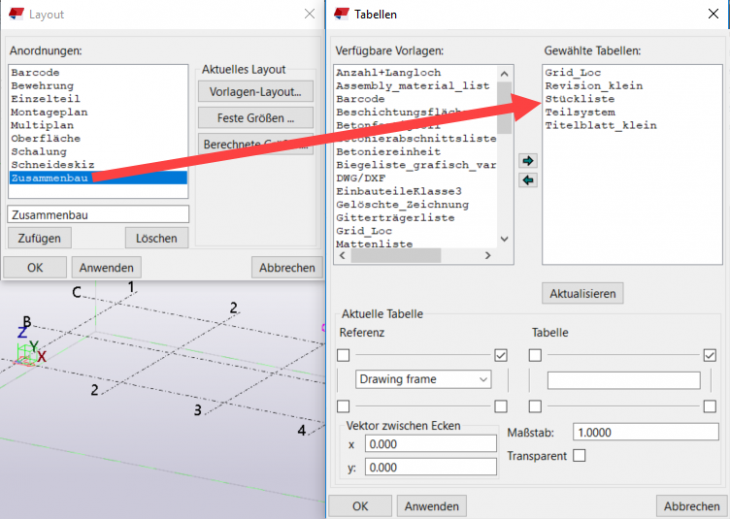Click the green left arrow to remove table
Viewport: 730px width, 519px height.
point(529,180)
